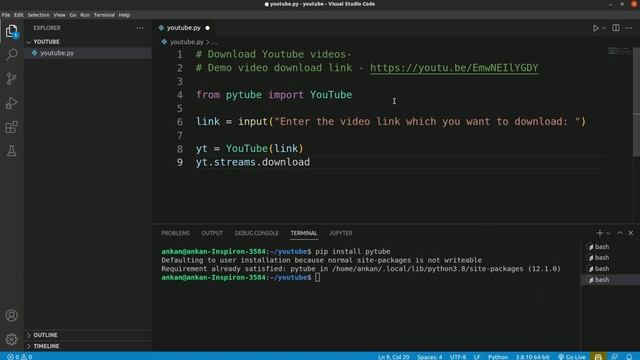Change encoding via UTF-8 status item
This screenshot has height=360, width=640.
458,357
